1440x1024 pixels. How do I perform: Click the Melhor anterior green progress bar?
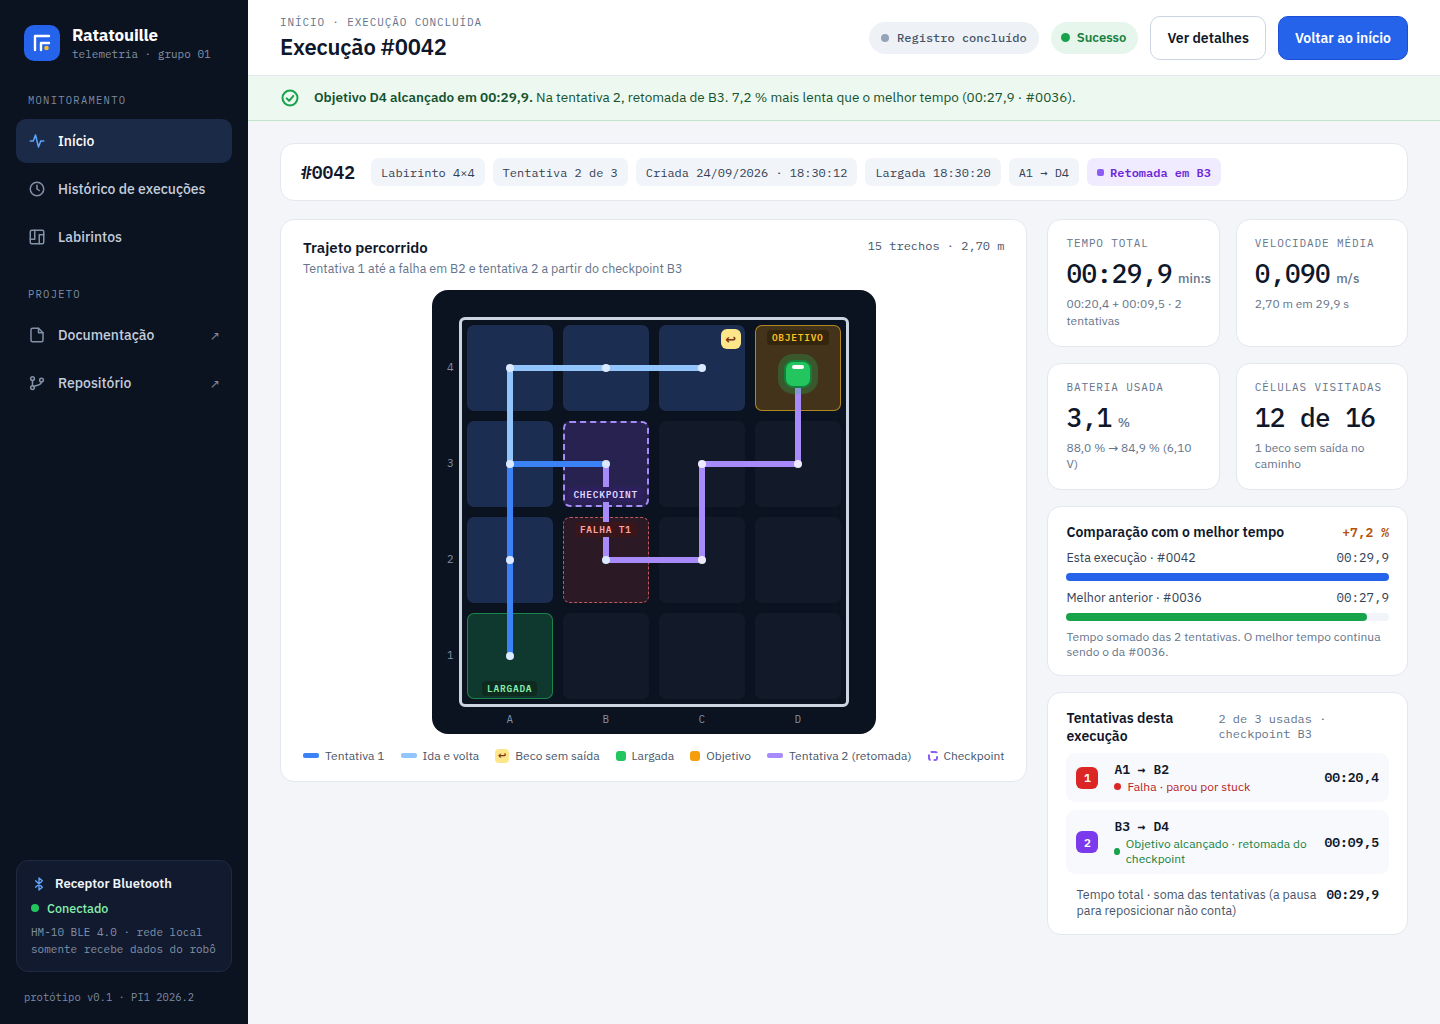click(1216, 617)
